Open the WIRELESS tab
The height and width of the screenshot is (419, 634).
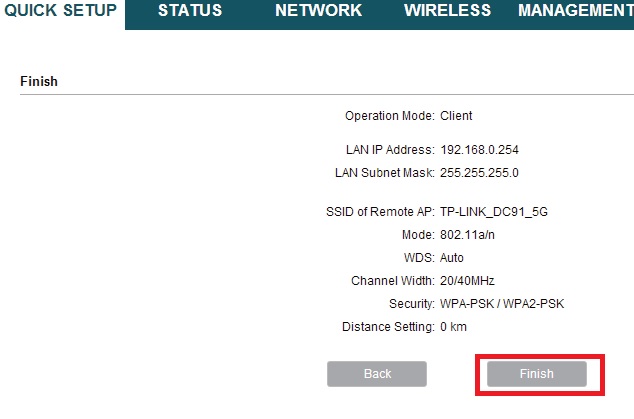447,11
